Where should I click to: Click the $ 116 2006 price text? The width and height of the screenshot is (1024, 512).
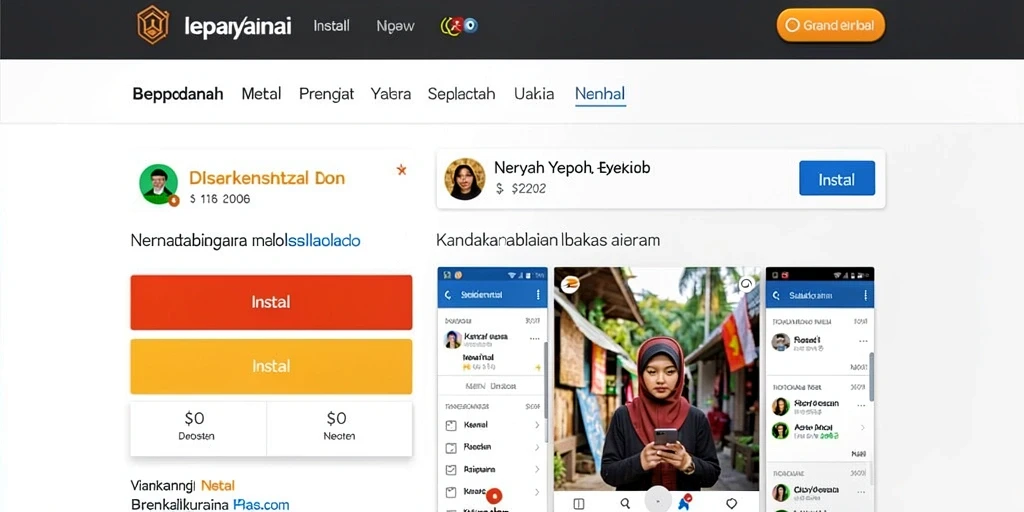tap(220, 199)
